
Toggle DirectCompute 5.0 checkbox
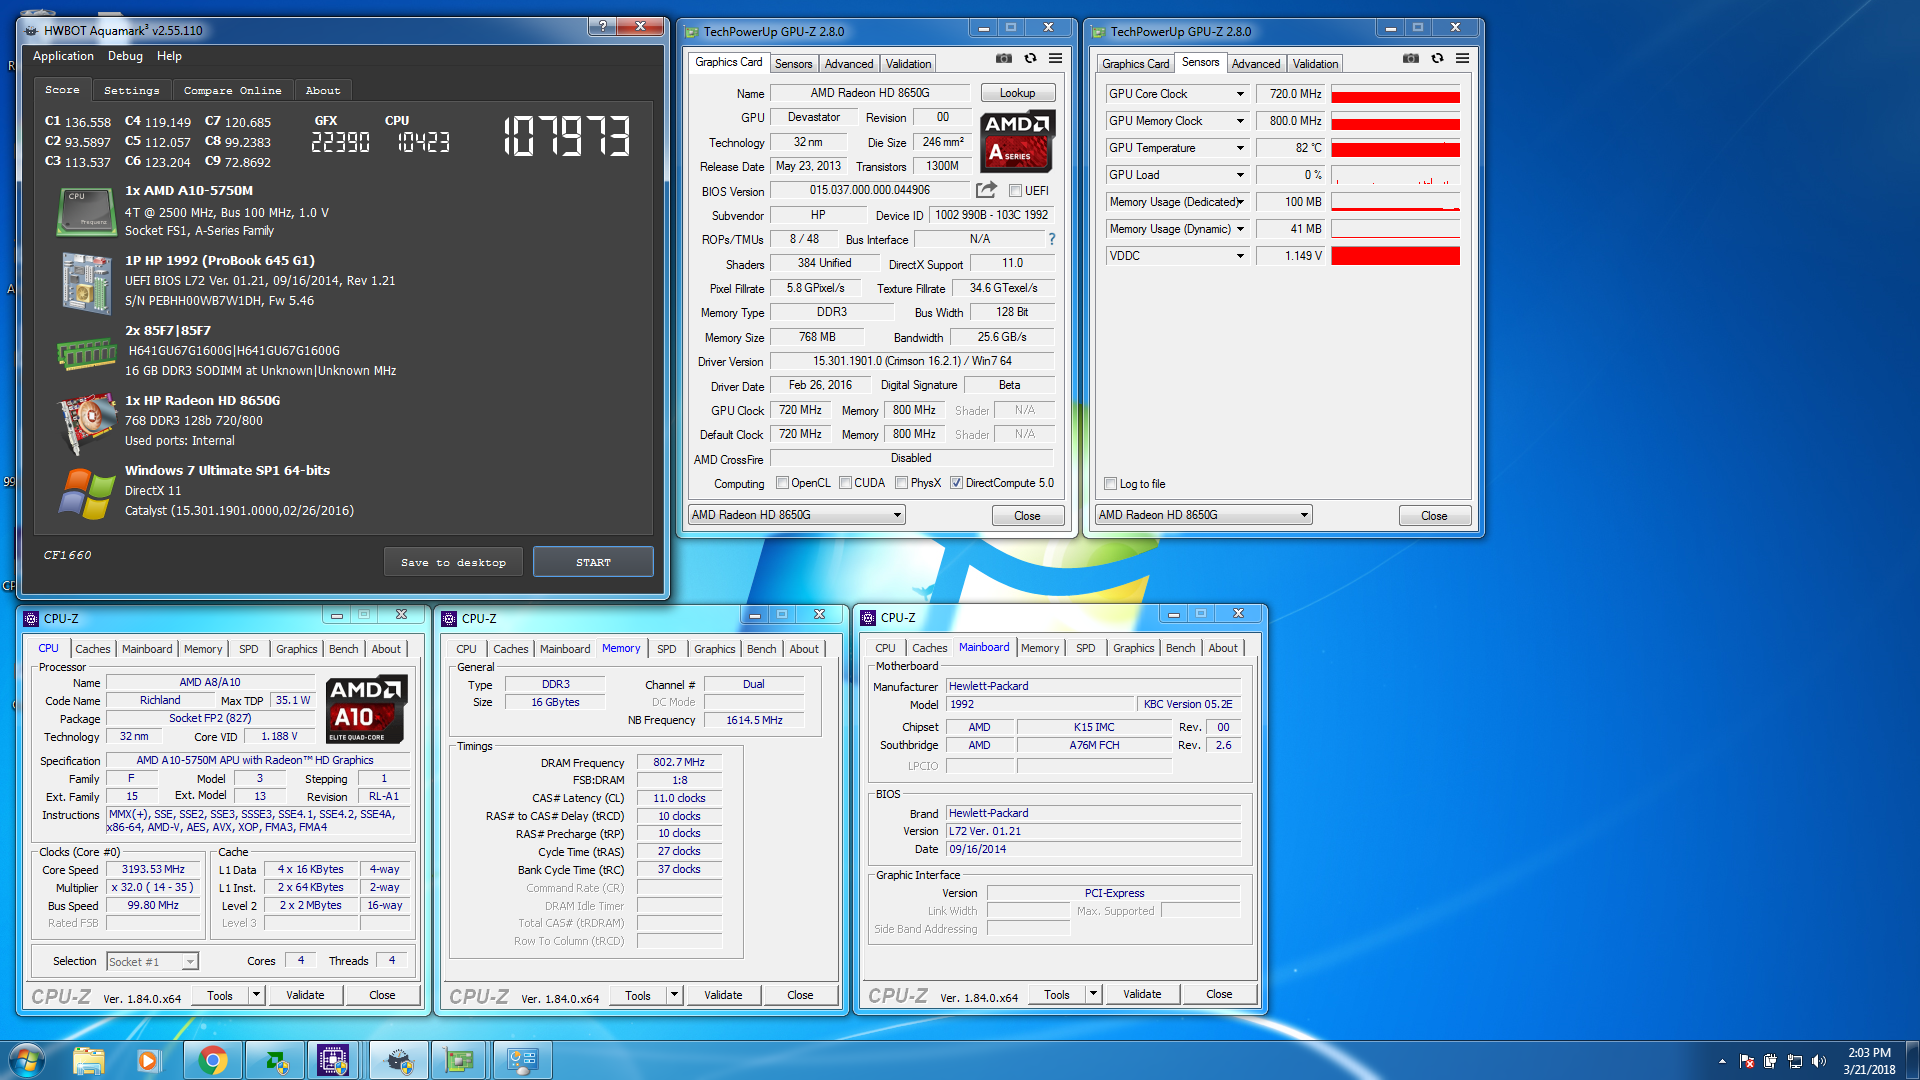point(957,483)
